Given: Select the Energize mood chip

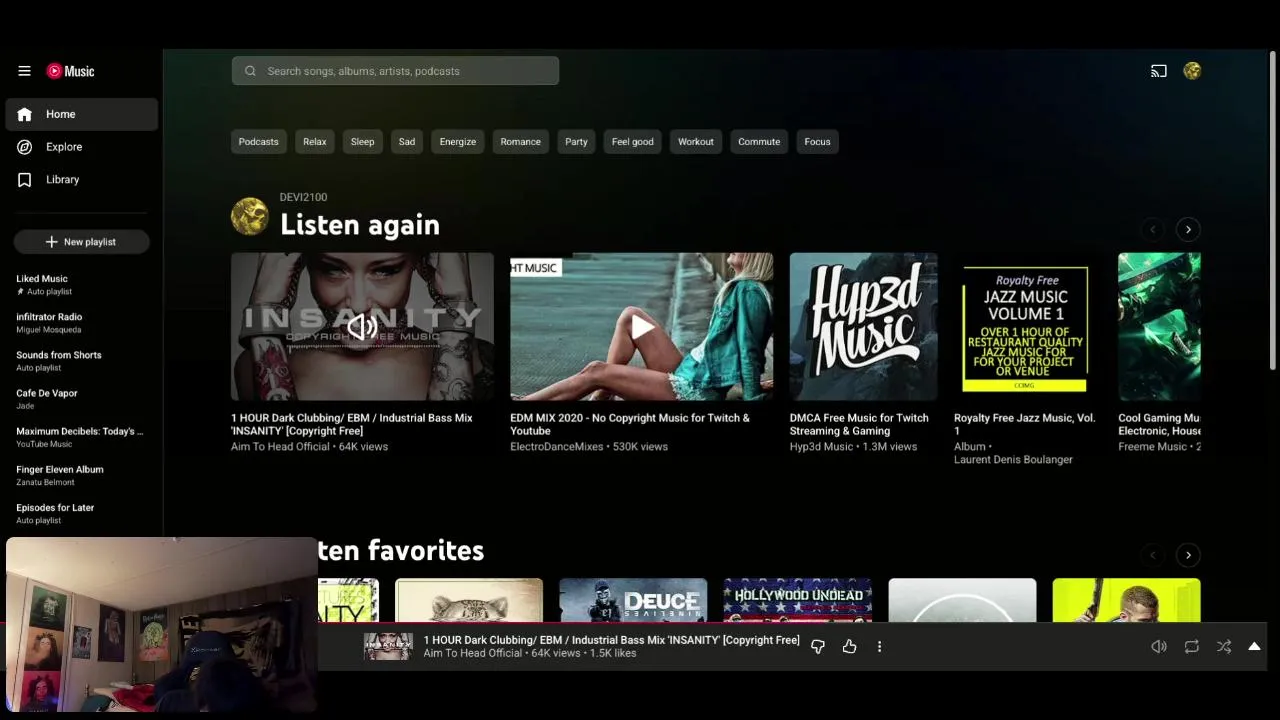Looking at the screenshot, I should (x=458, y=142).
